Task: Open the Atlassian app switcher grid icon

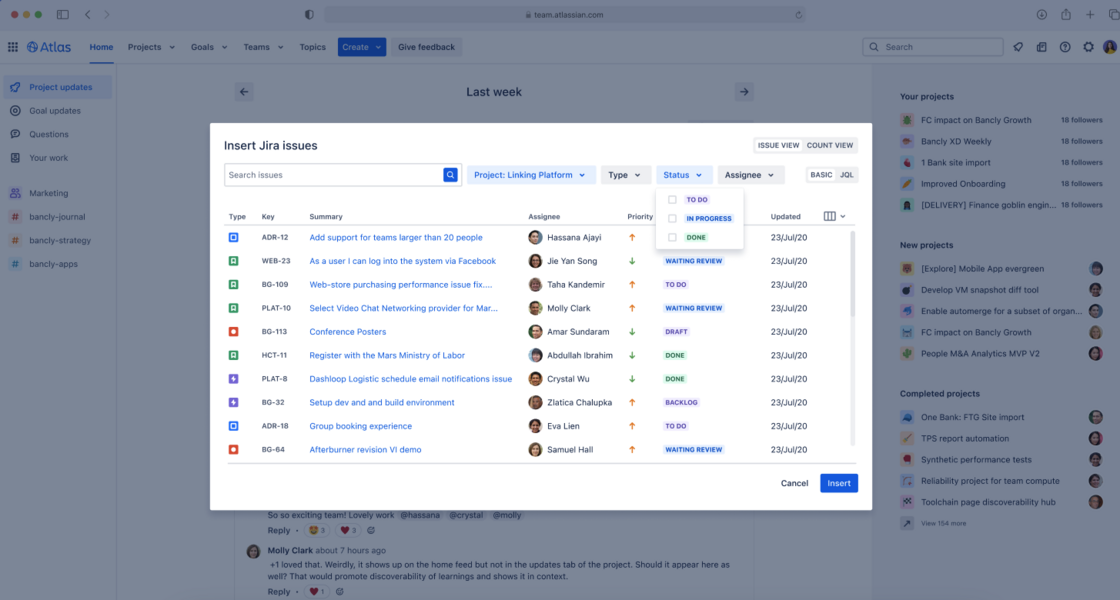Action: [x=13, y=46]
